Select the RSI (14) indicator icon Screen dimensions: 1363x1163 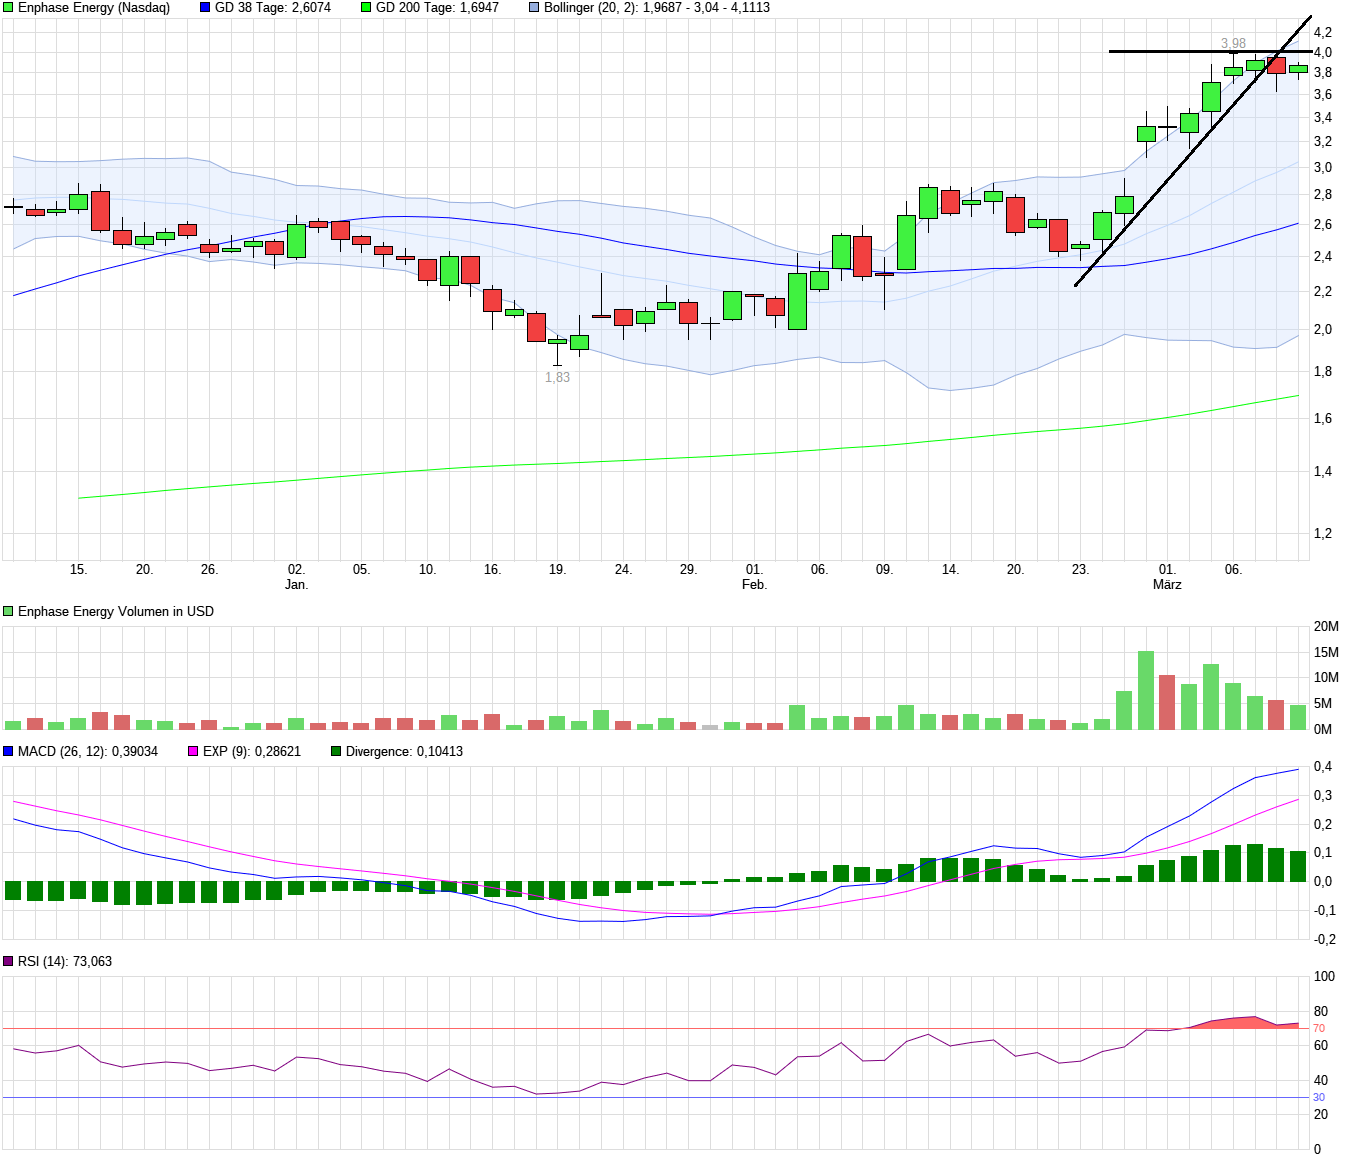click(8, 962)
